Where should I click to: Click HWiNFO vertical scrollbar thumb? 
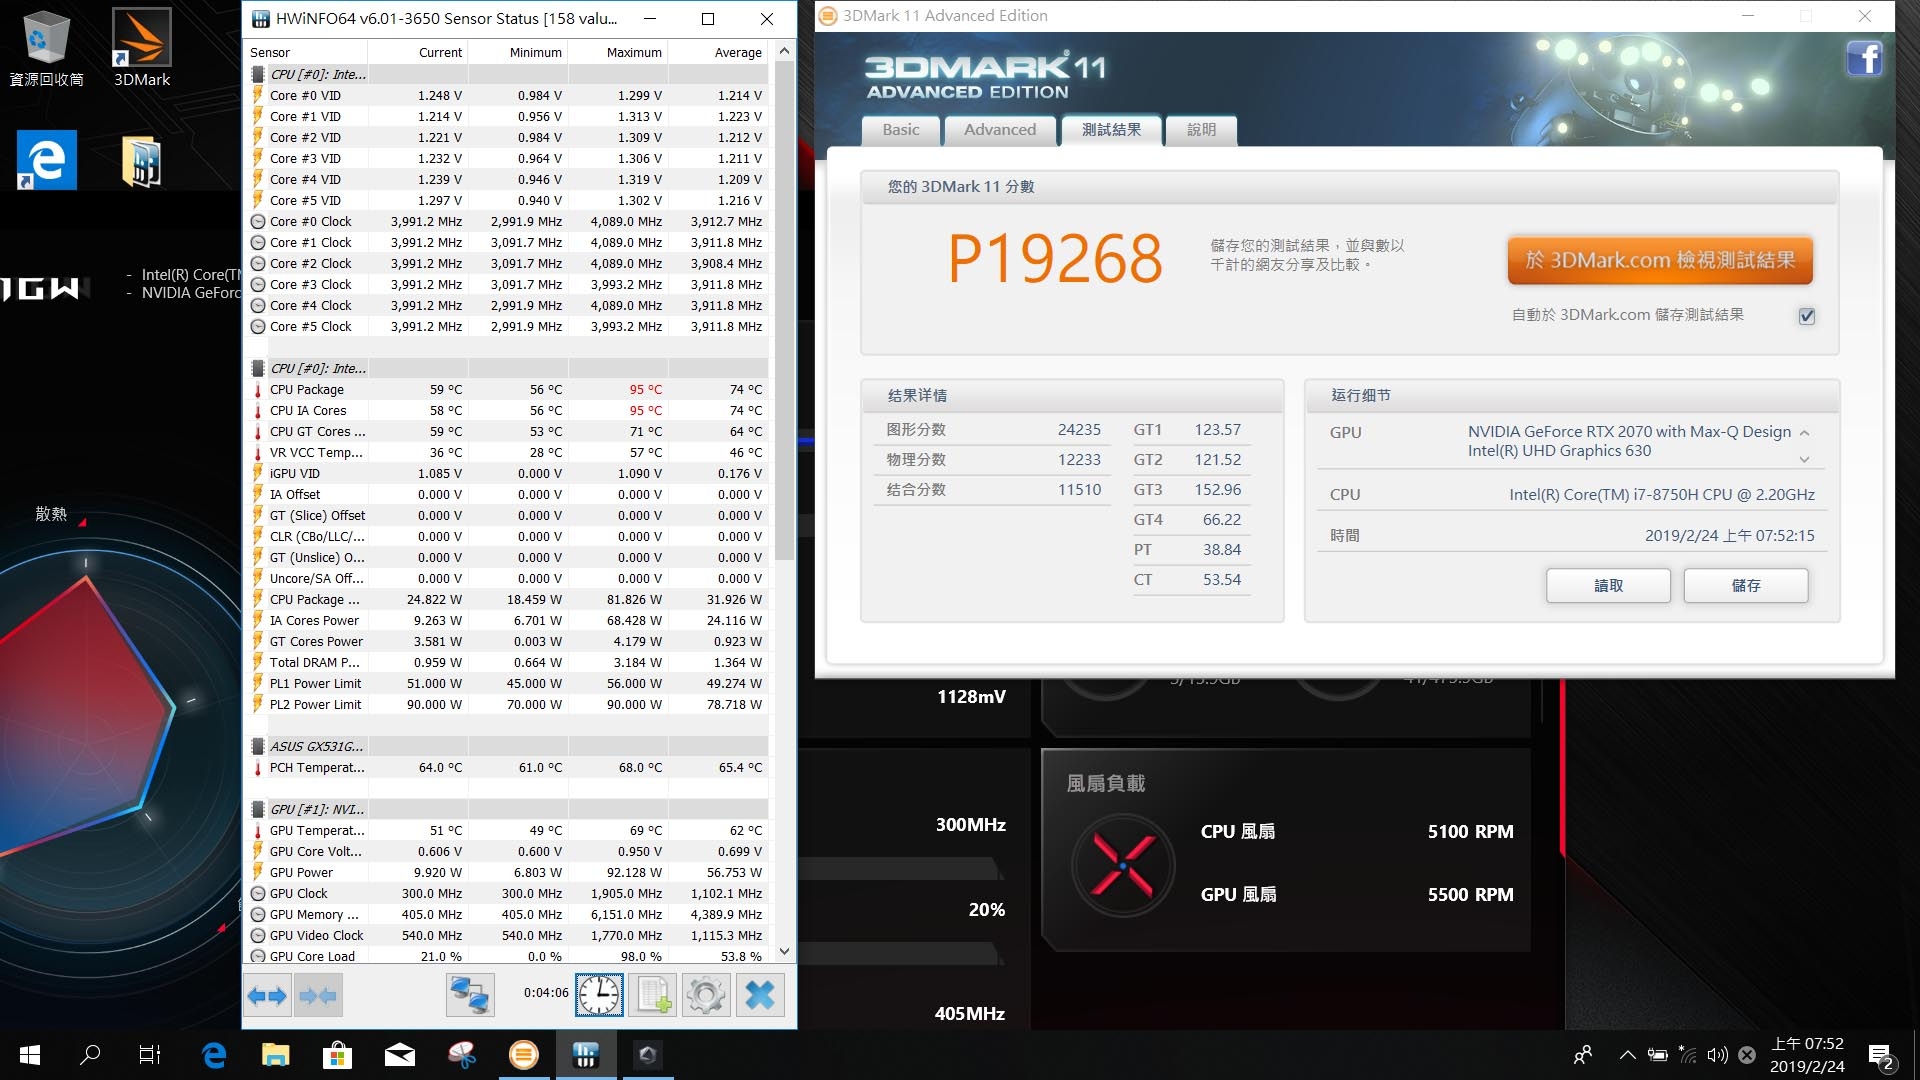(x=784, y=310)
